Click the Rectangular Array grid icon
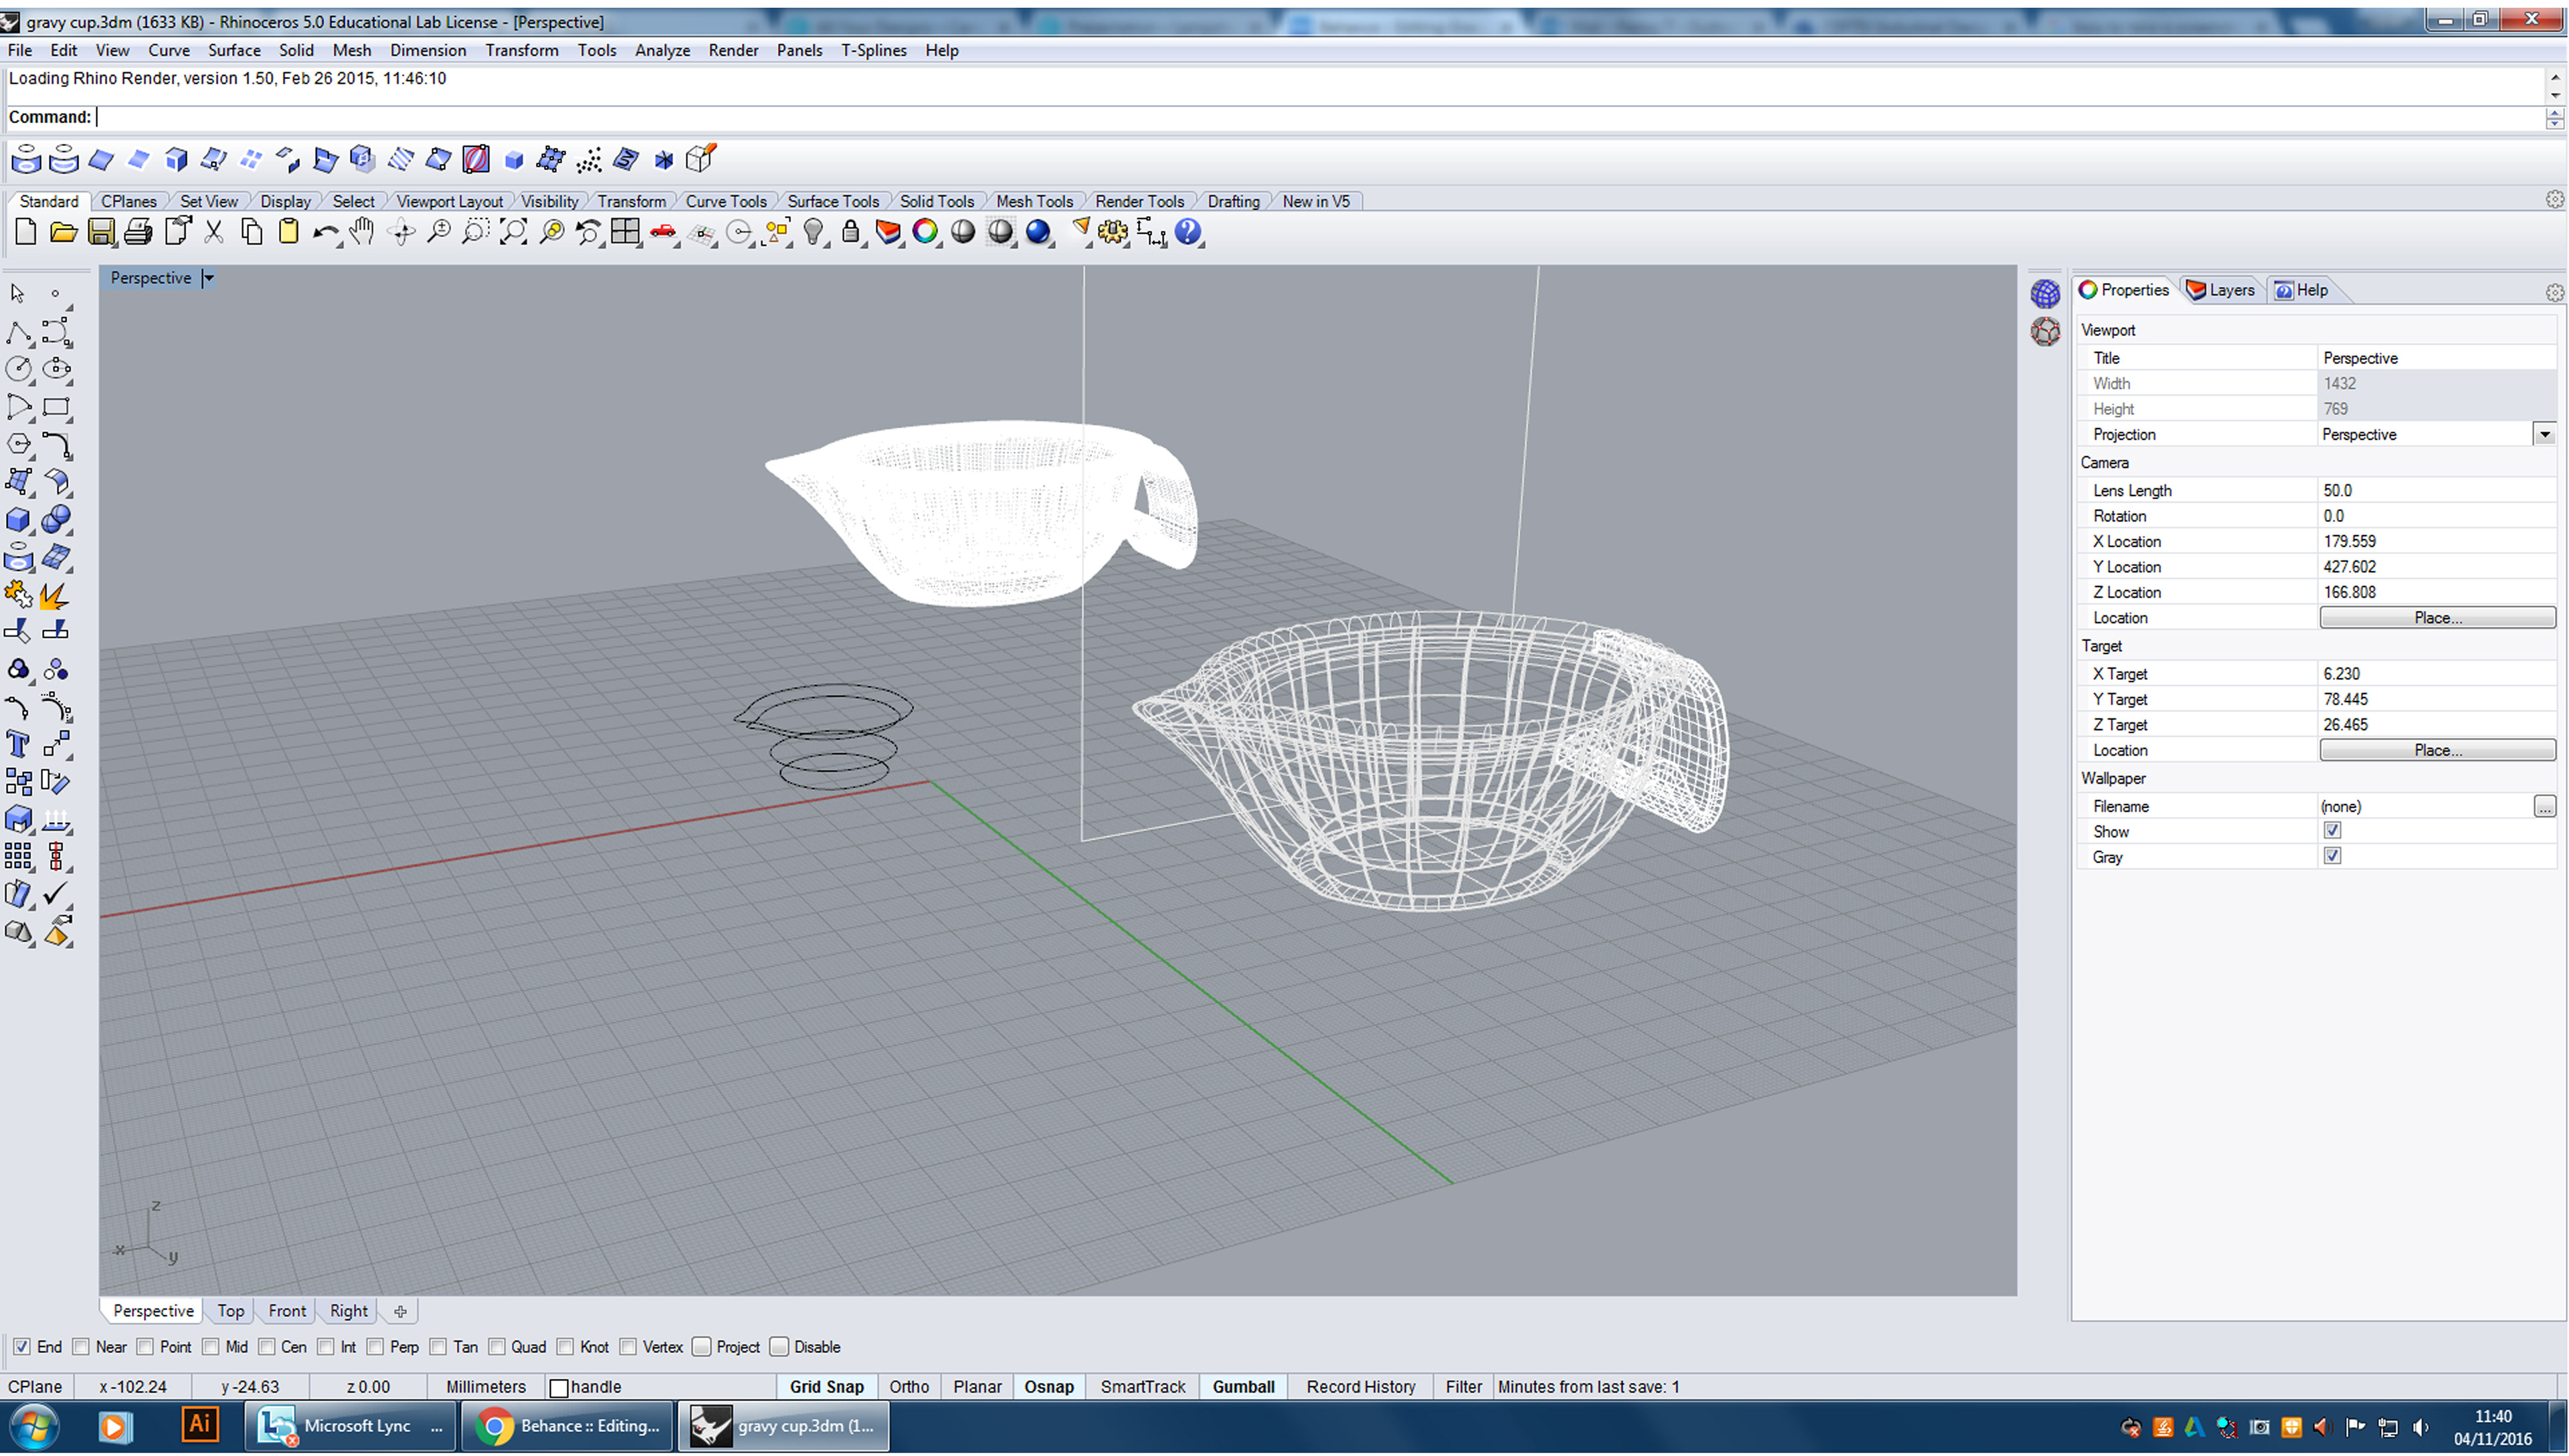This screenshot has height=1456, width=2569. point(18,856)
